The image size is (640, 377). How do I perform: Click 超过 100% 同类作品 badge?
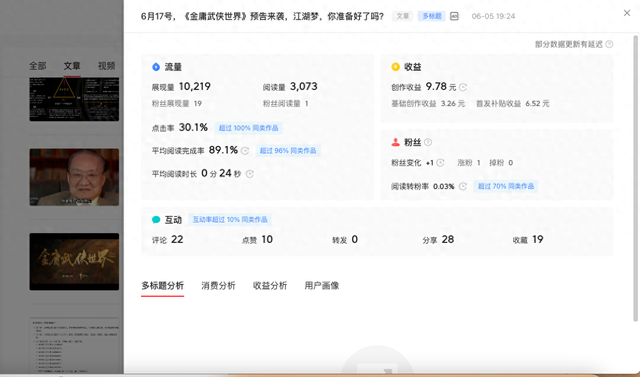pyautogui.click(x=249, y=128)
